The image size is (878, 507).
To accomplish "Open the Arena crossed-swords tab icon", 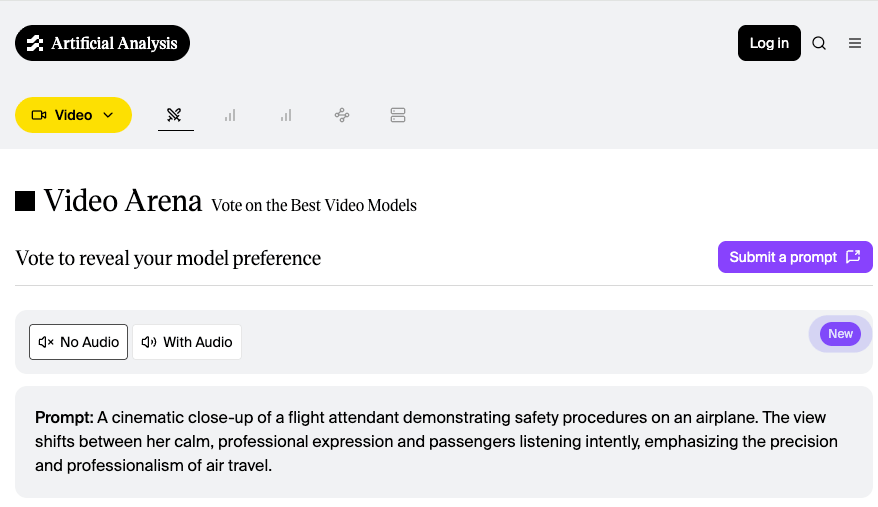I will tap(175, 115).
